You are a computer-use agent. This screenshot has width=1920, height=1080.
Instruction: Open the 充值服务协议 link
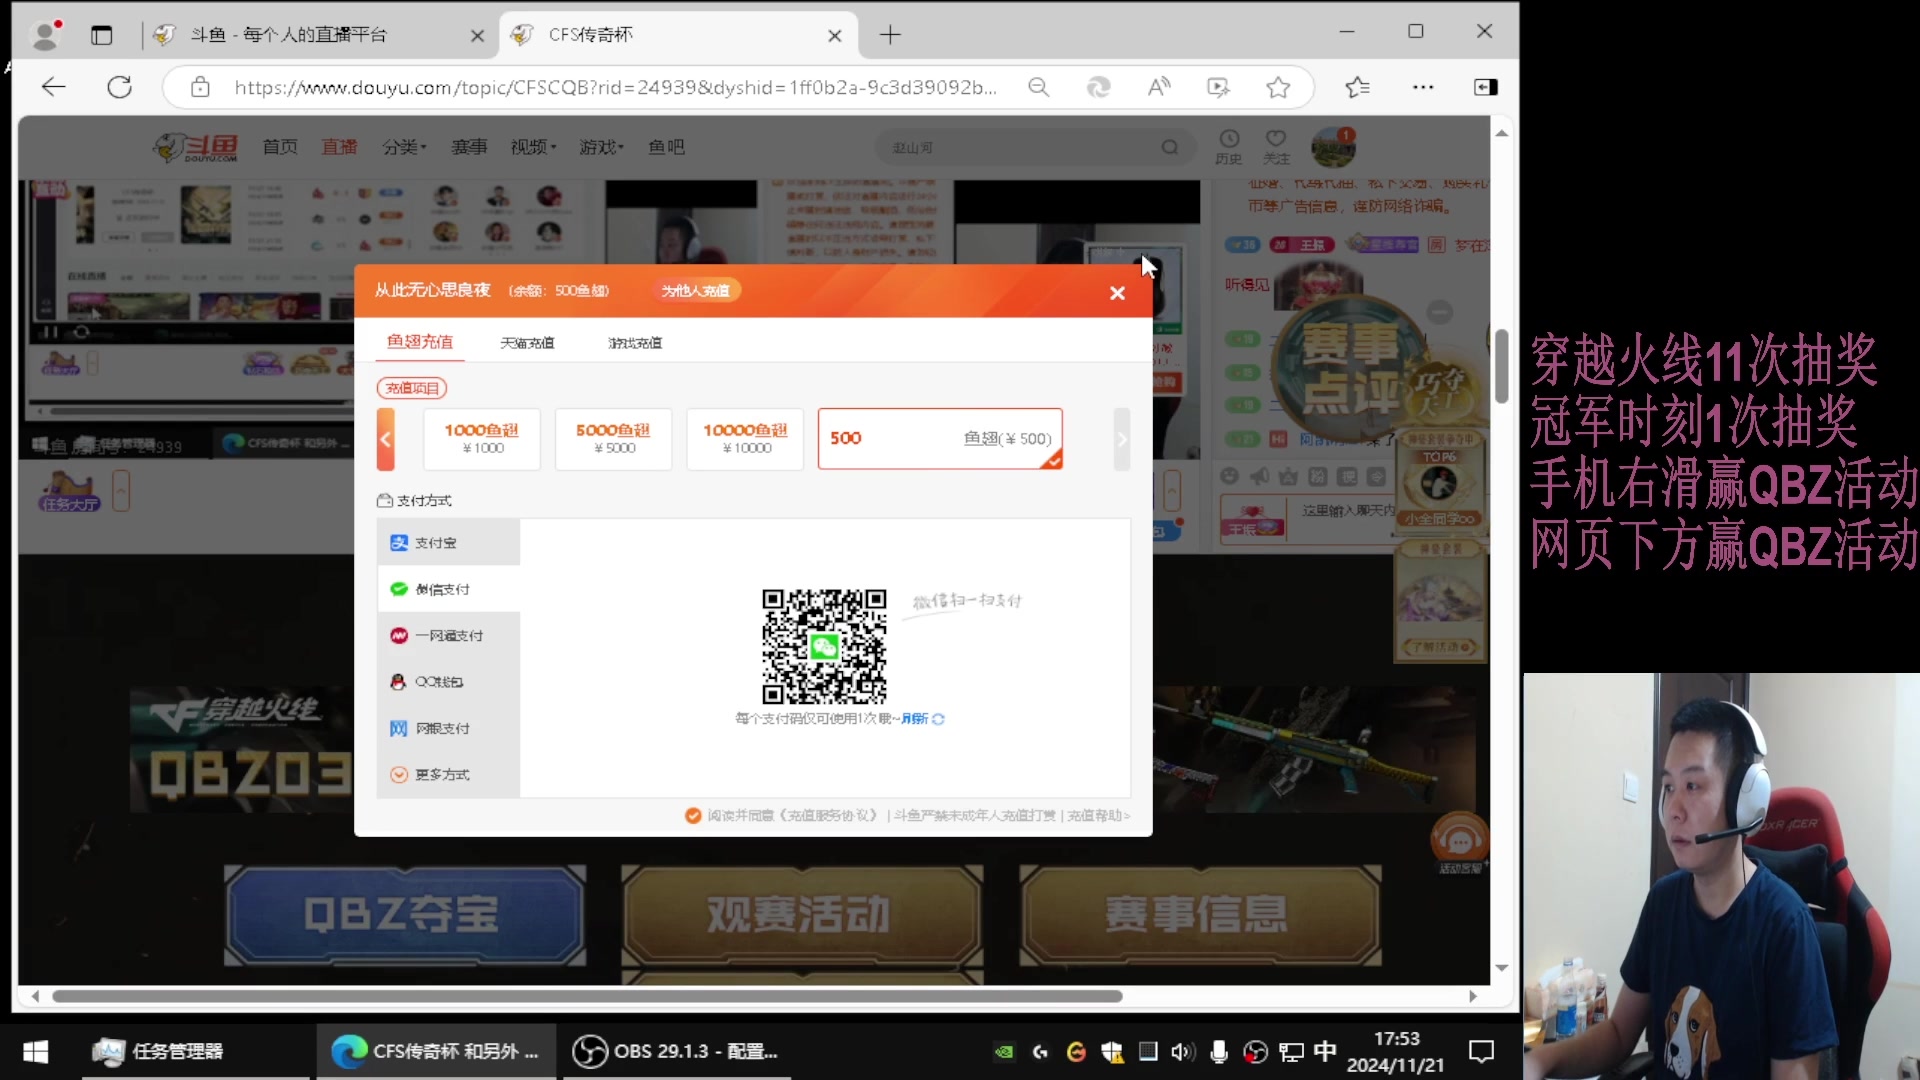[x=829, y=816]
